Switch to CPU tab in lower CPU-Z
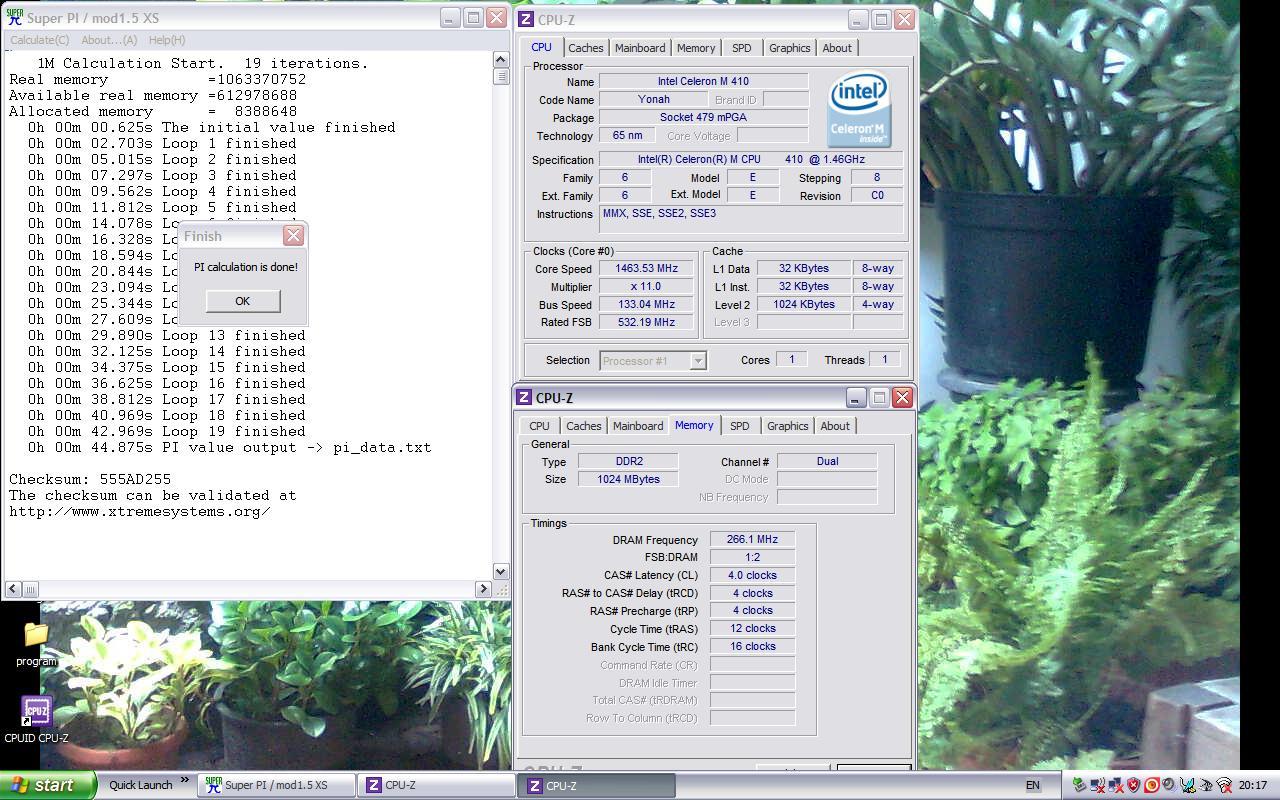The image size is (1280, 800). (539, 426)
